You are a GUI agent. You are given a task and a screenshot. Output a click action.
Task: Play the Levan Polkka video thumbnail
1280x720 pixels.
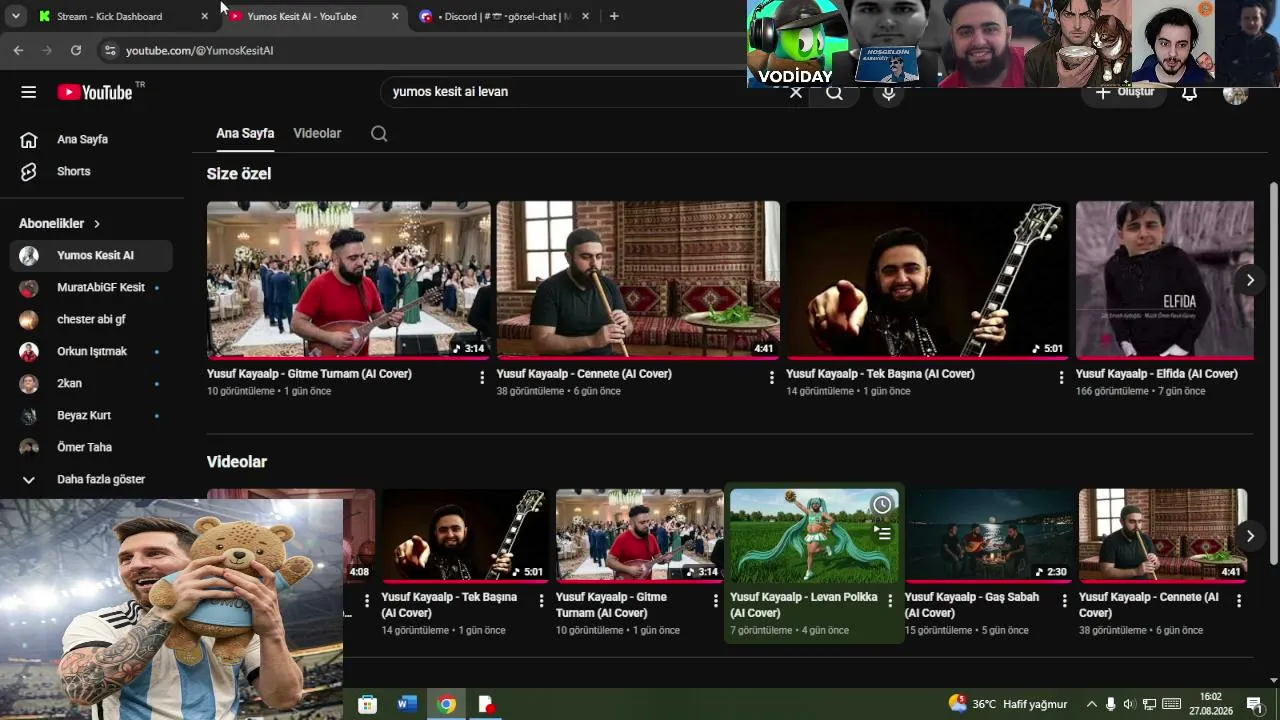click(x=814, y=536)
